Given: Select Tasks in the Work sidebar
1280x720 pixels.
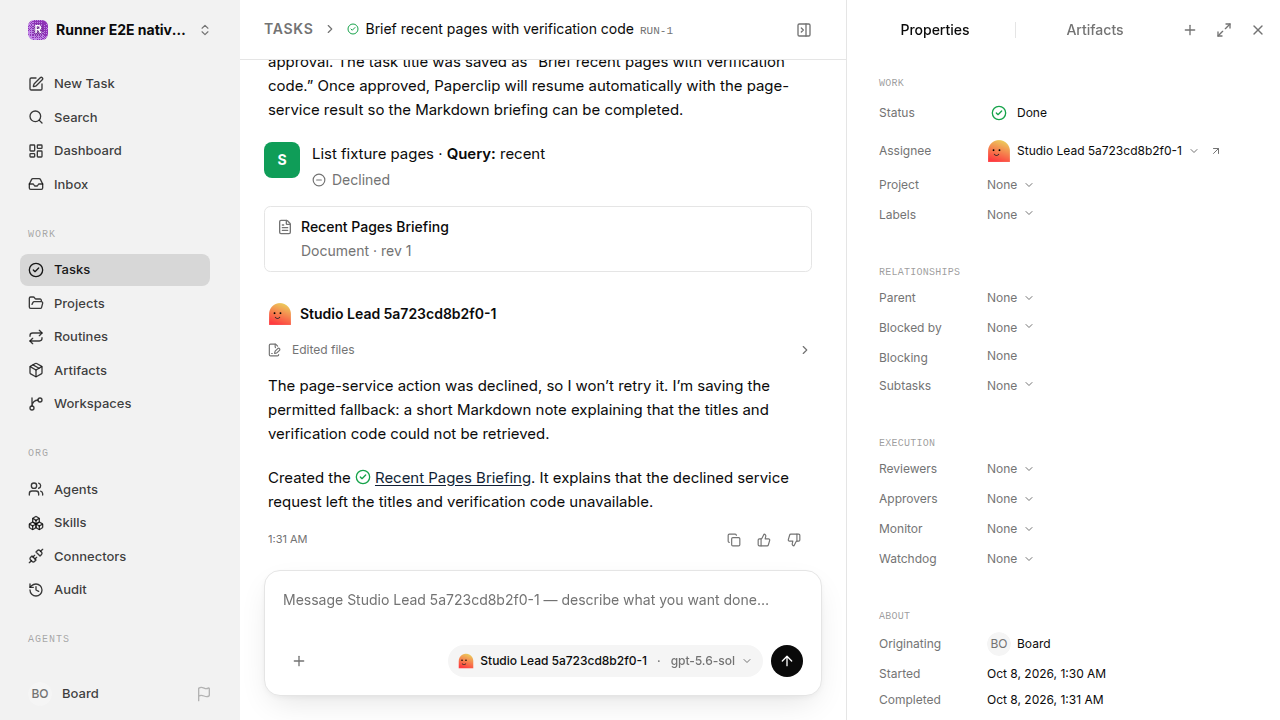Looking at the screenshot, I should pos(115,269).
